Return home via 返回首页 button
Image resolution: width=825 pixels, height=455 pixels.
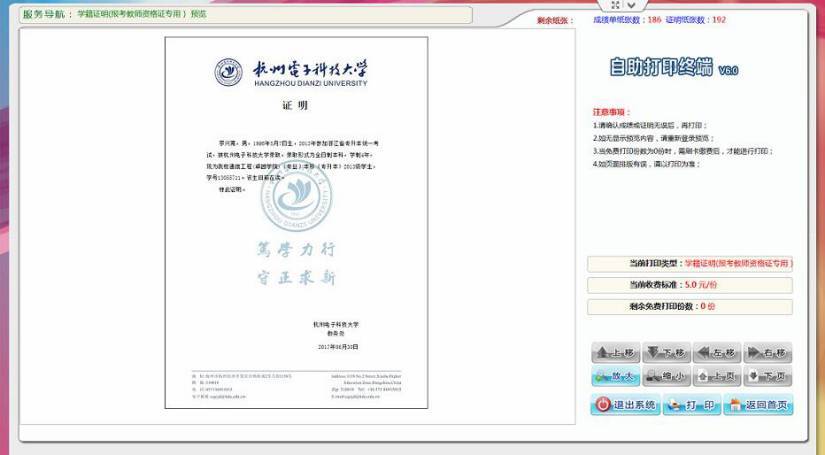pos(758,405)
